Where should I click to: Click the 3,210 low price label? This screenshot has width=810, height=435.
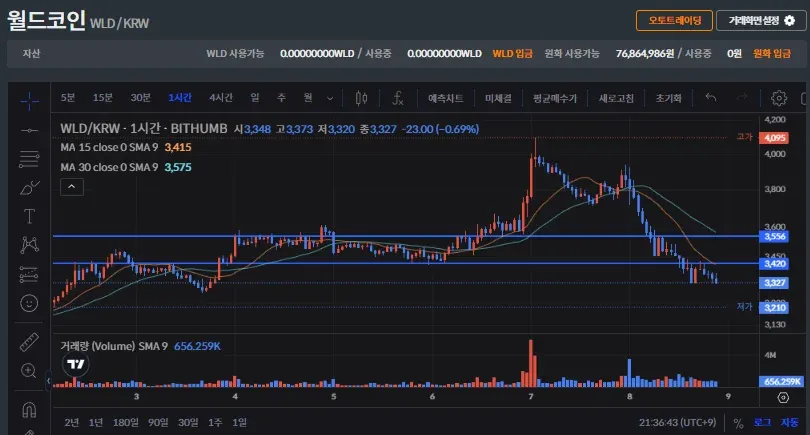(x=774, y=307)
